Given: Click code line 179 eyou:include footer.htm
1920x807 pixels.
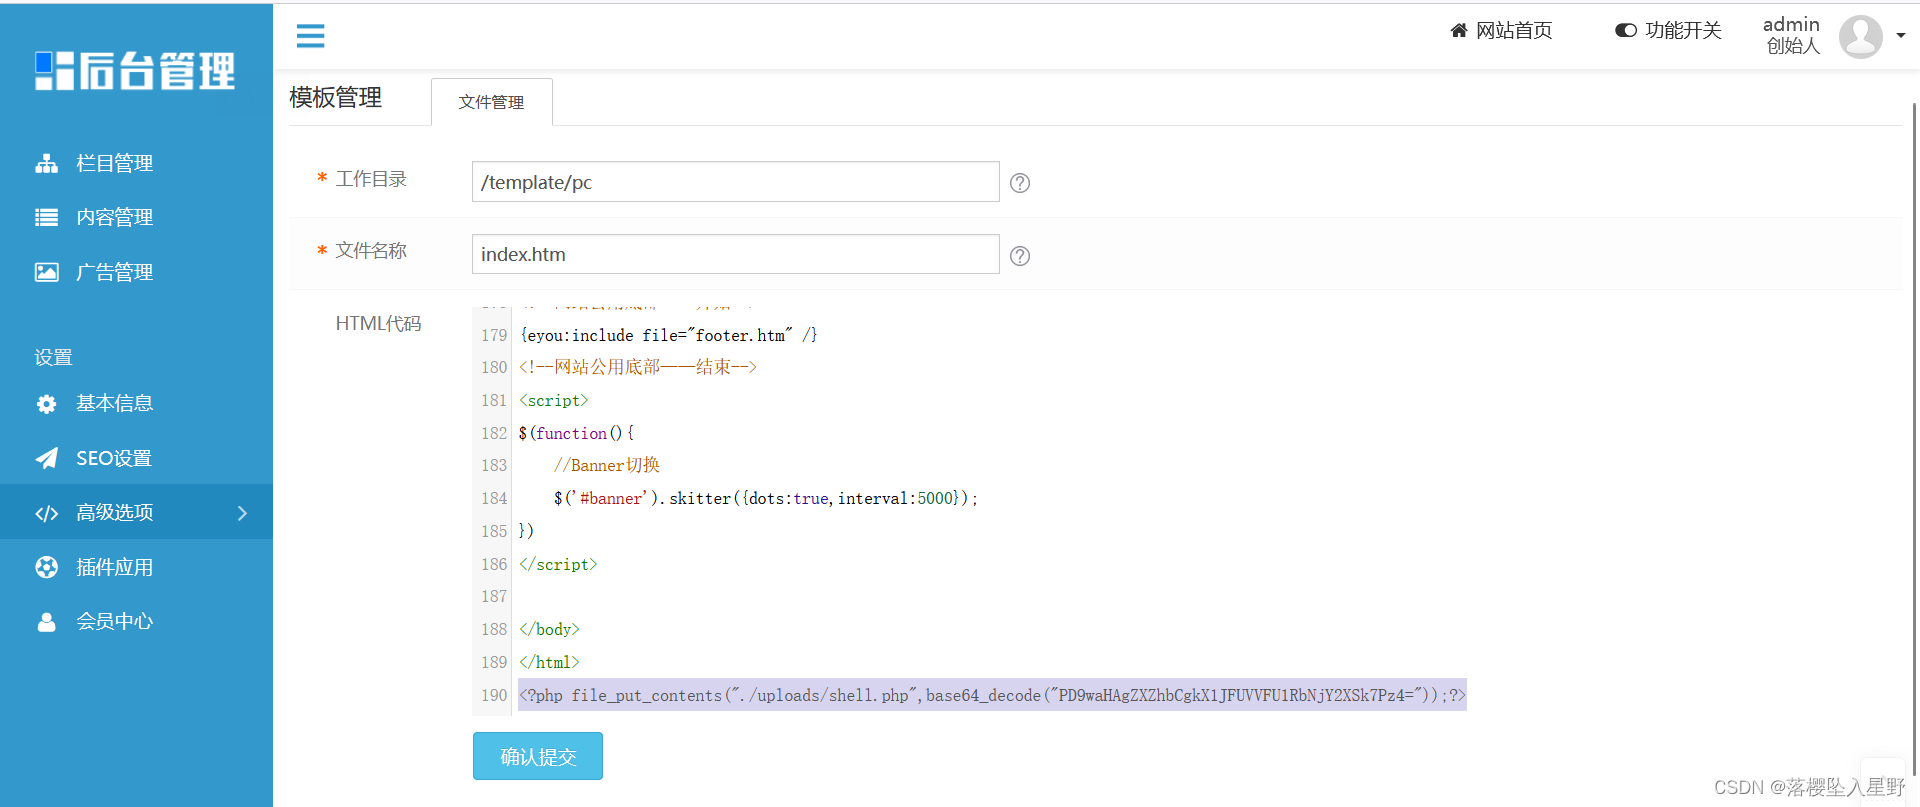Looking at the screenshot, I should [668, 335].
